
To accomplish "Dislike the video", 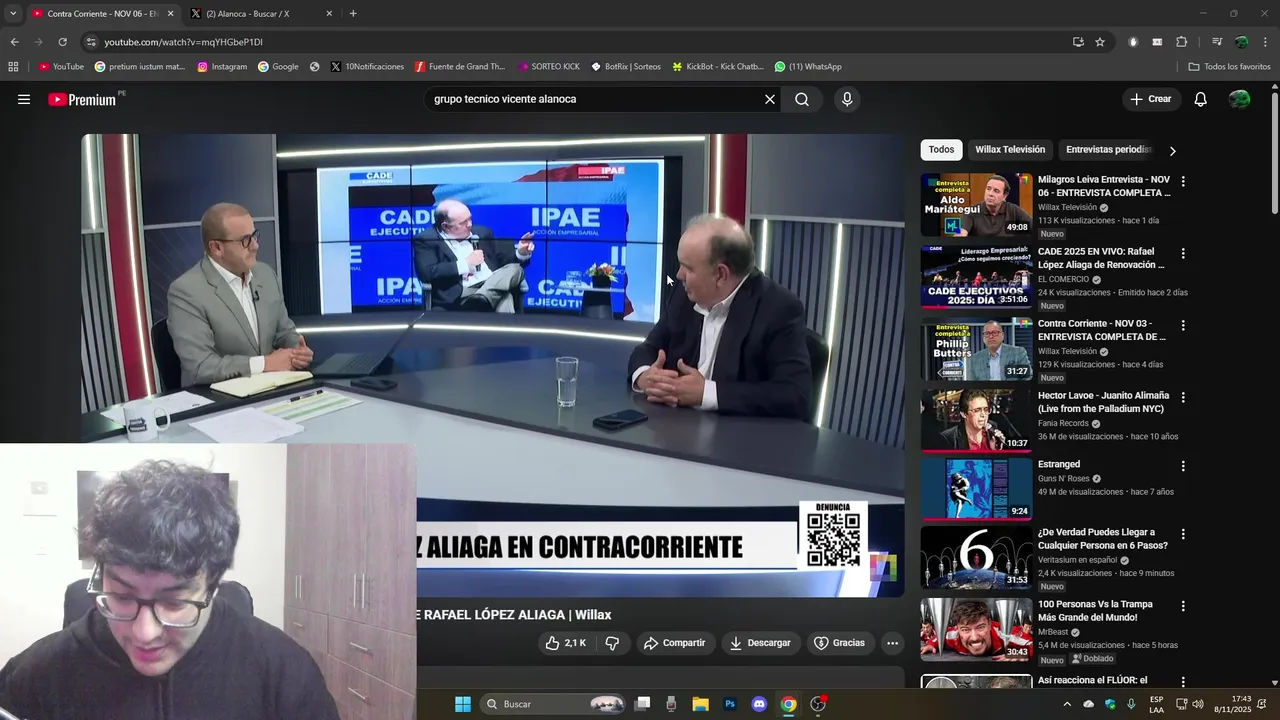I will [612, 643].
